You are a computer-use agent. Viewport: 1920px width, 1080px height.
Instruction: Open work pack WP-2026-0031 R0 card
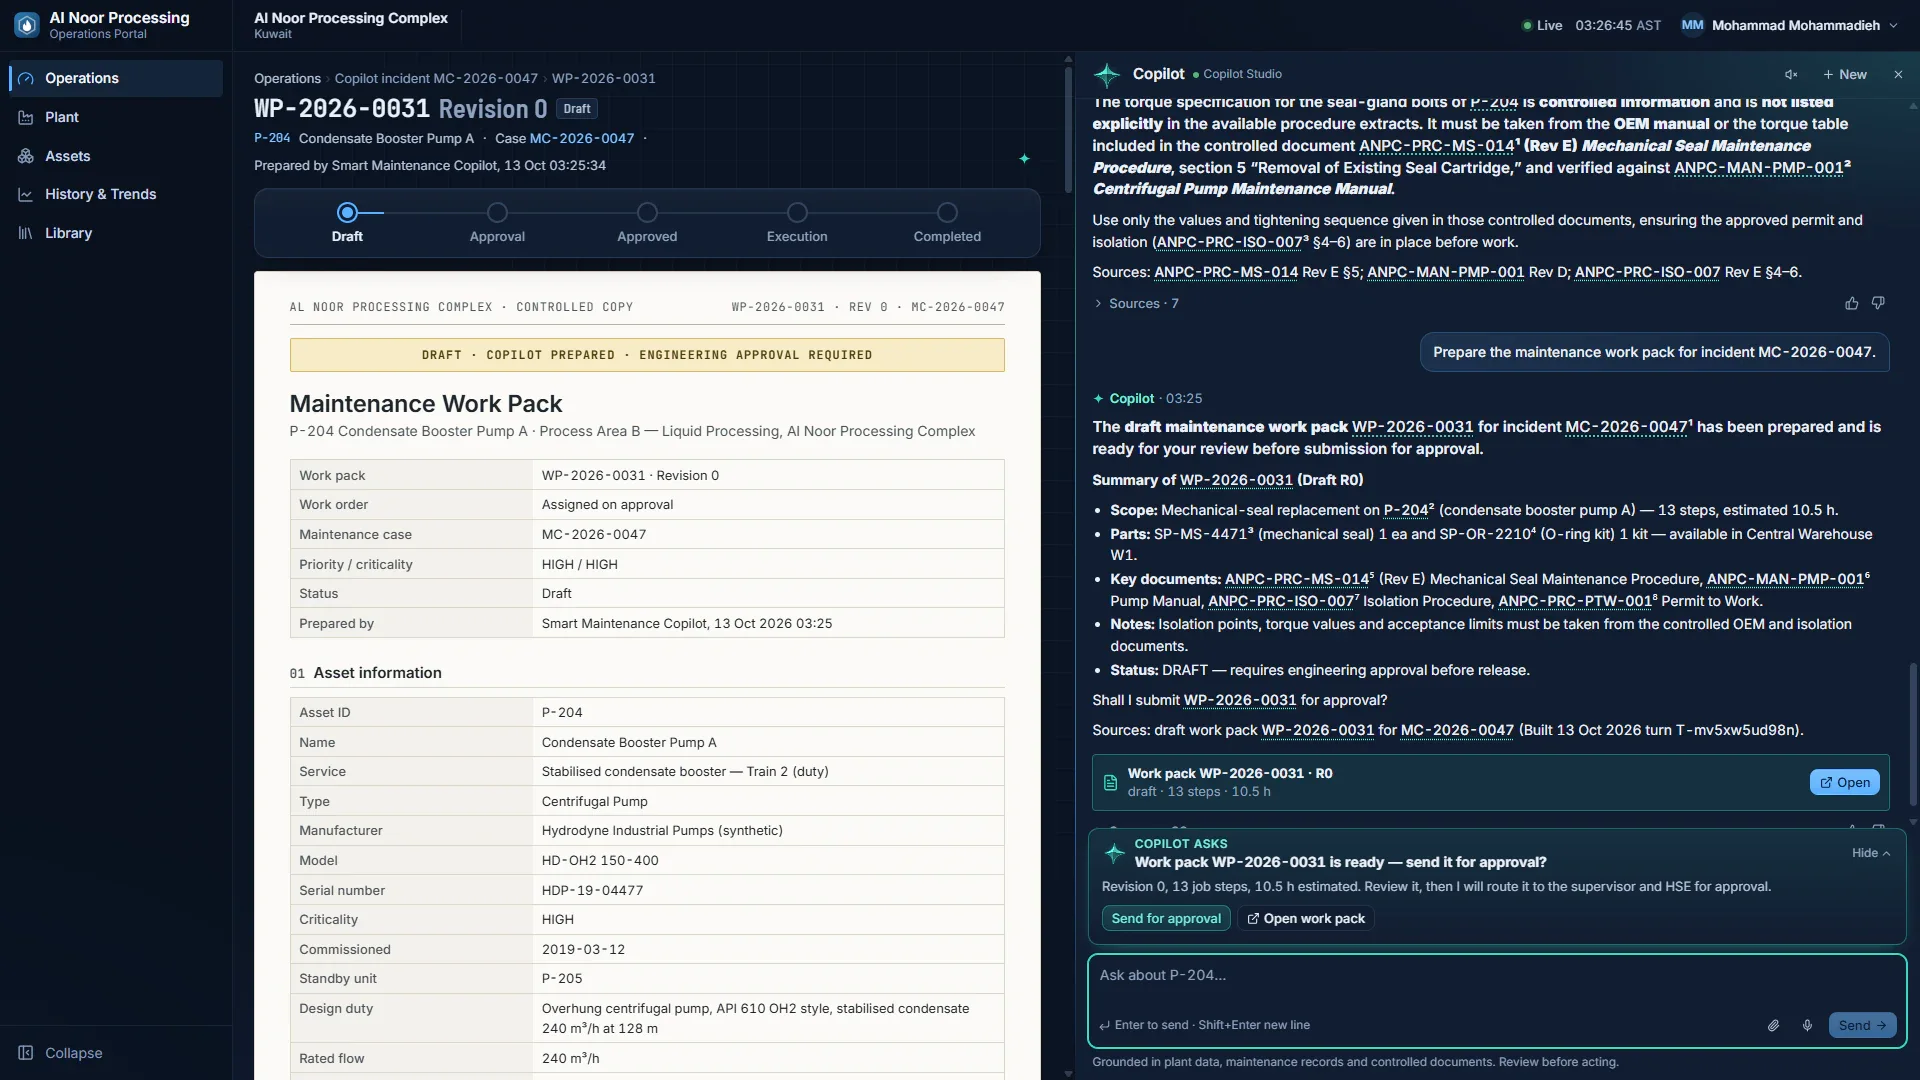(x=1845, y=782)
